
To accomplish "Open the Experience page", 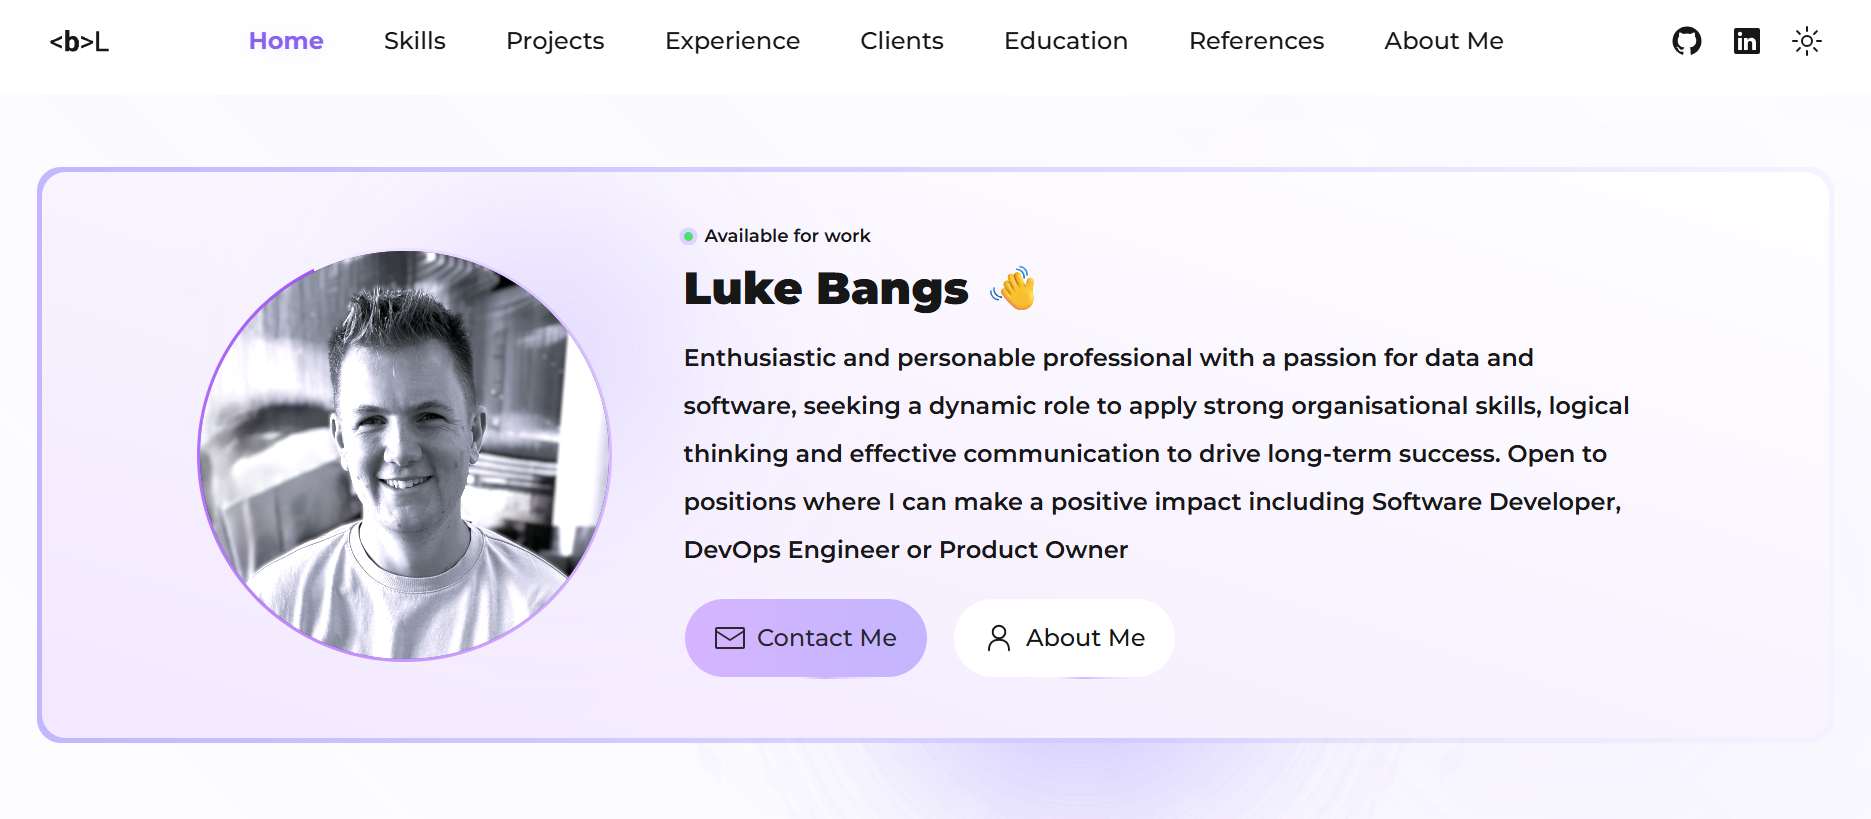I will (x=732, y=41).
